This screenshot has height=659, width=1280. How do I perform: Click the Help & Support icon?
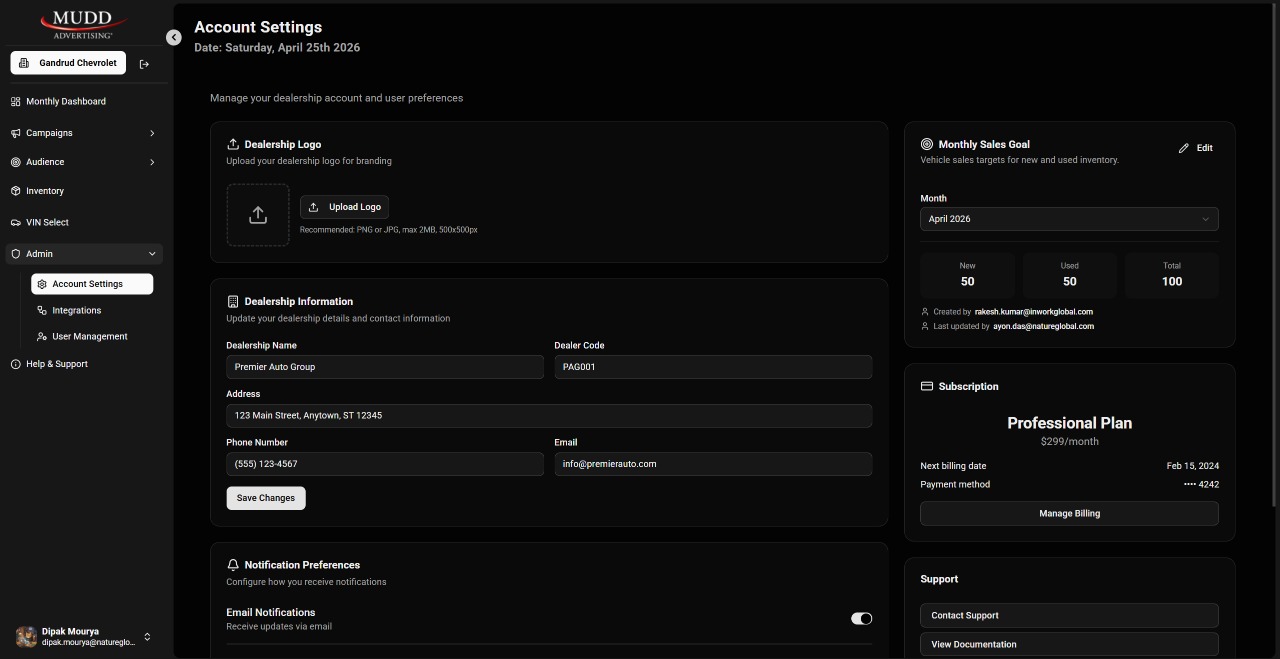pyautogui.click(x=14, y=364)
